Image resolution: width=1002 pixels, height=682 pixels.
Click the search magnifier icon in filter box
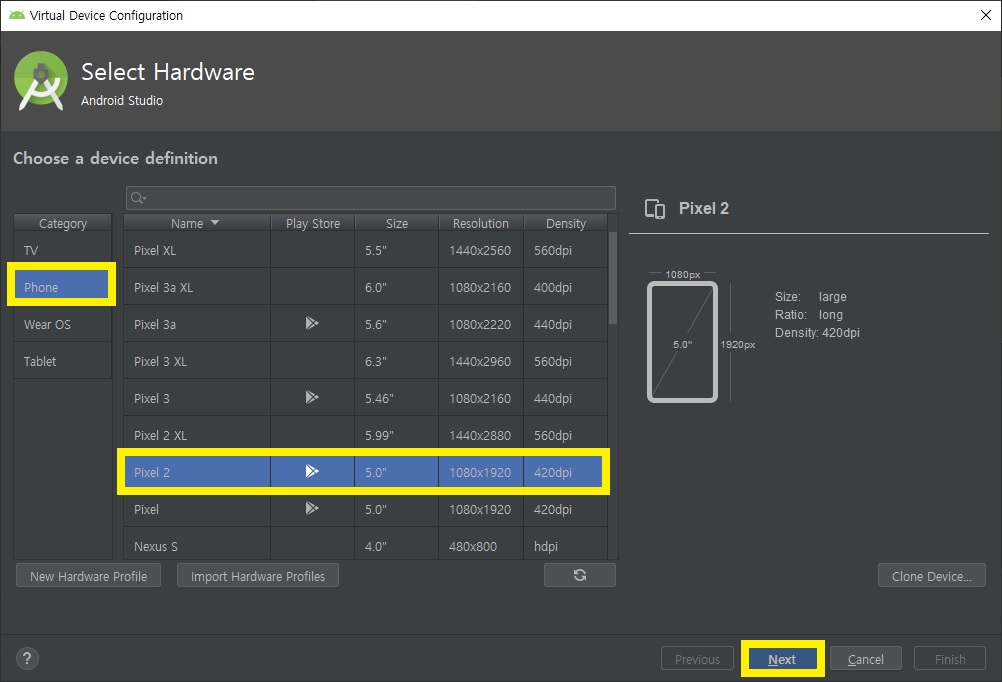coord(137,198)
